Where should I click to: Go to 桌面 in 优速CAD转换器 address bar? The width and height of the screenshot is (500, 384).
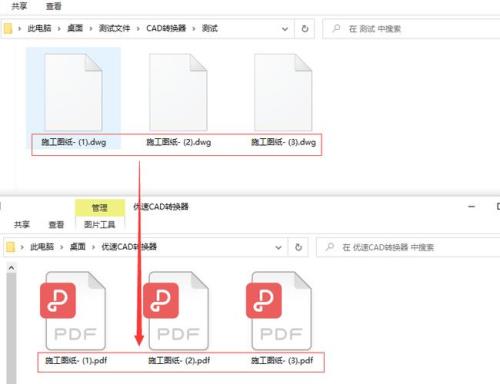(x=78, y=247)
